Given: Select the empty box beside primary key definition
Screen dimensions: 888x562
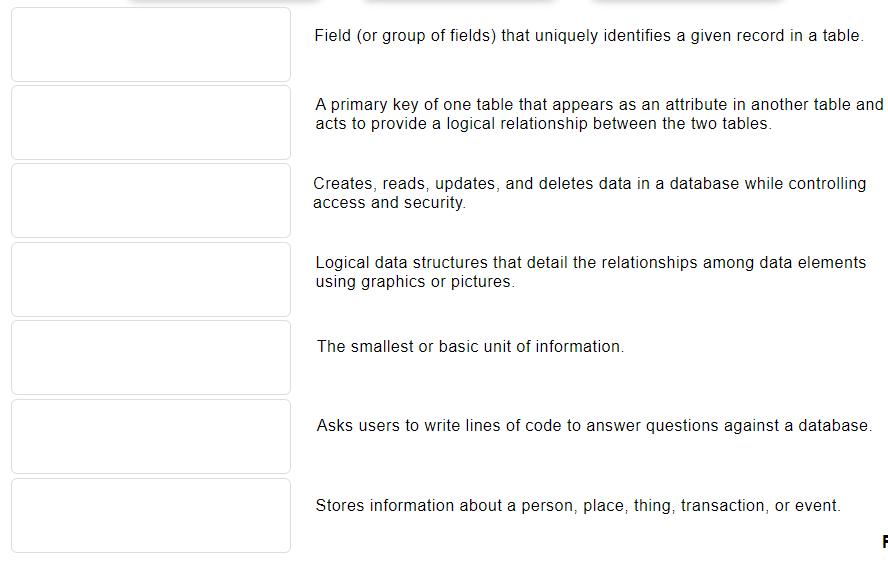Looking at the screenshot, I should (151, 44).
